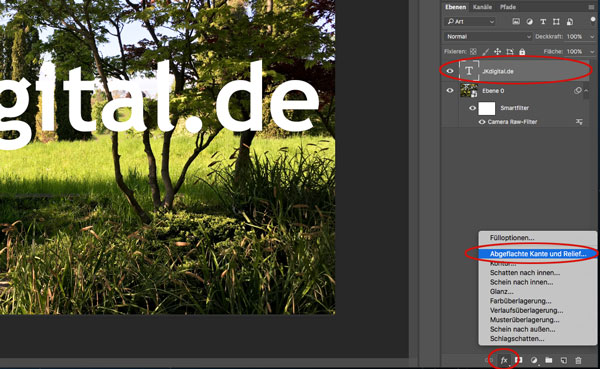The width and height of the screenshot is (600, 369).
Task: Lock image pixels brush icon
Action: [485, 51]
